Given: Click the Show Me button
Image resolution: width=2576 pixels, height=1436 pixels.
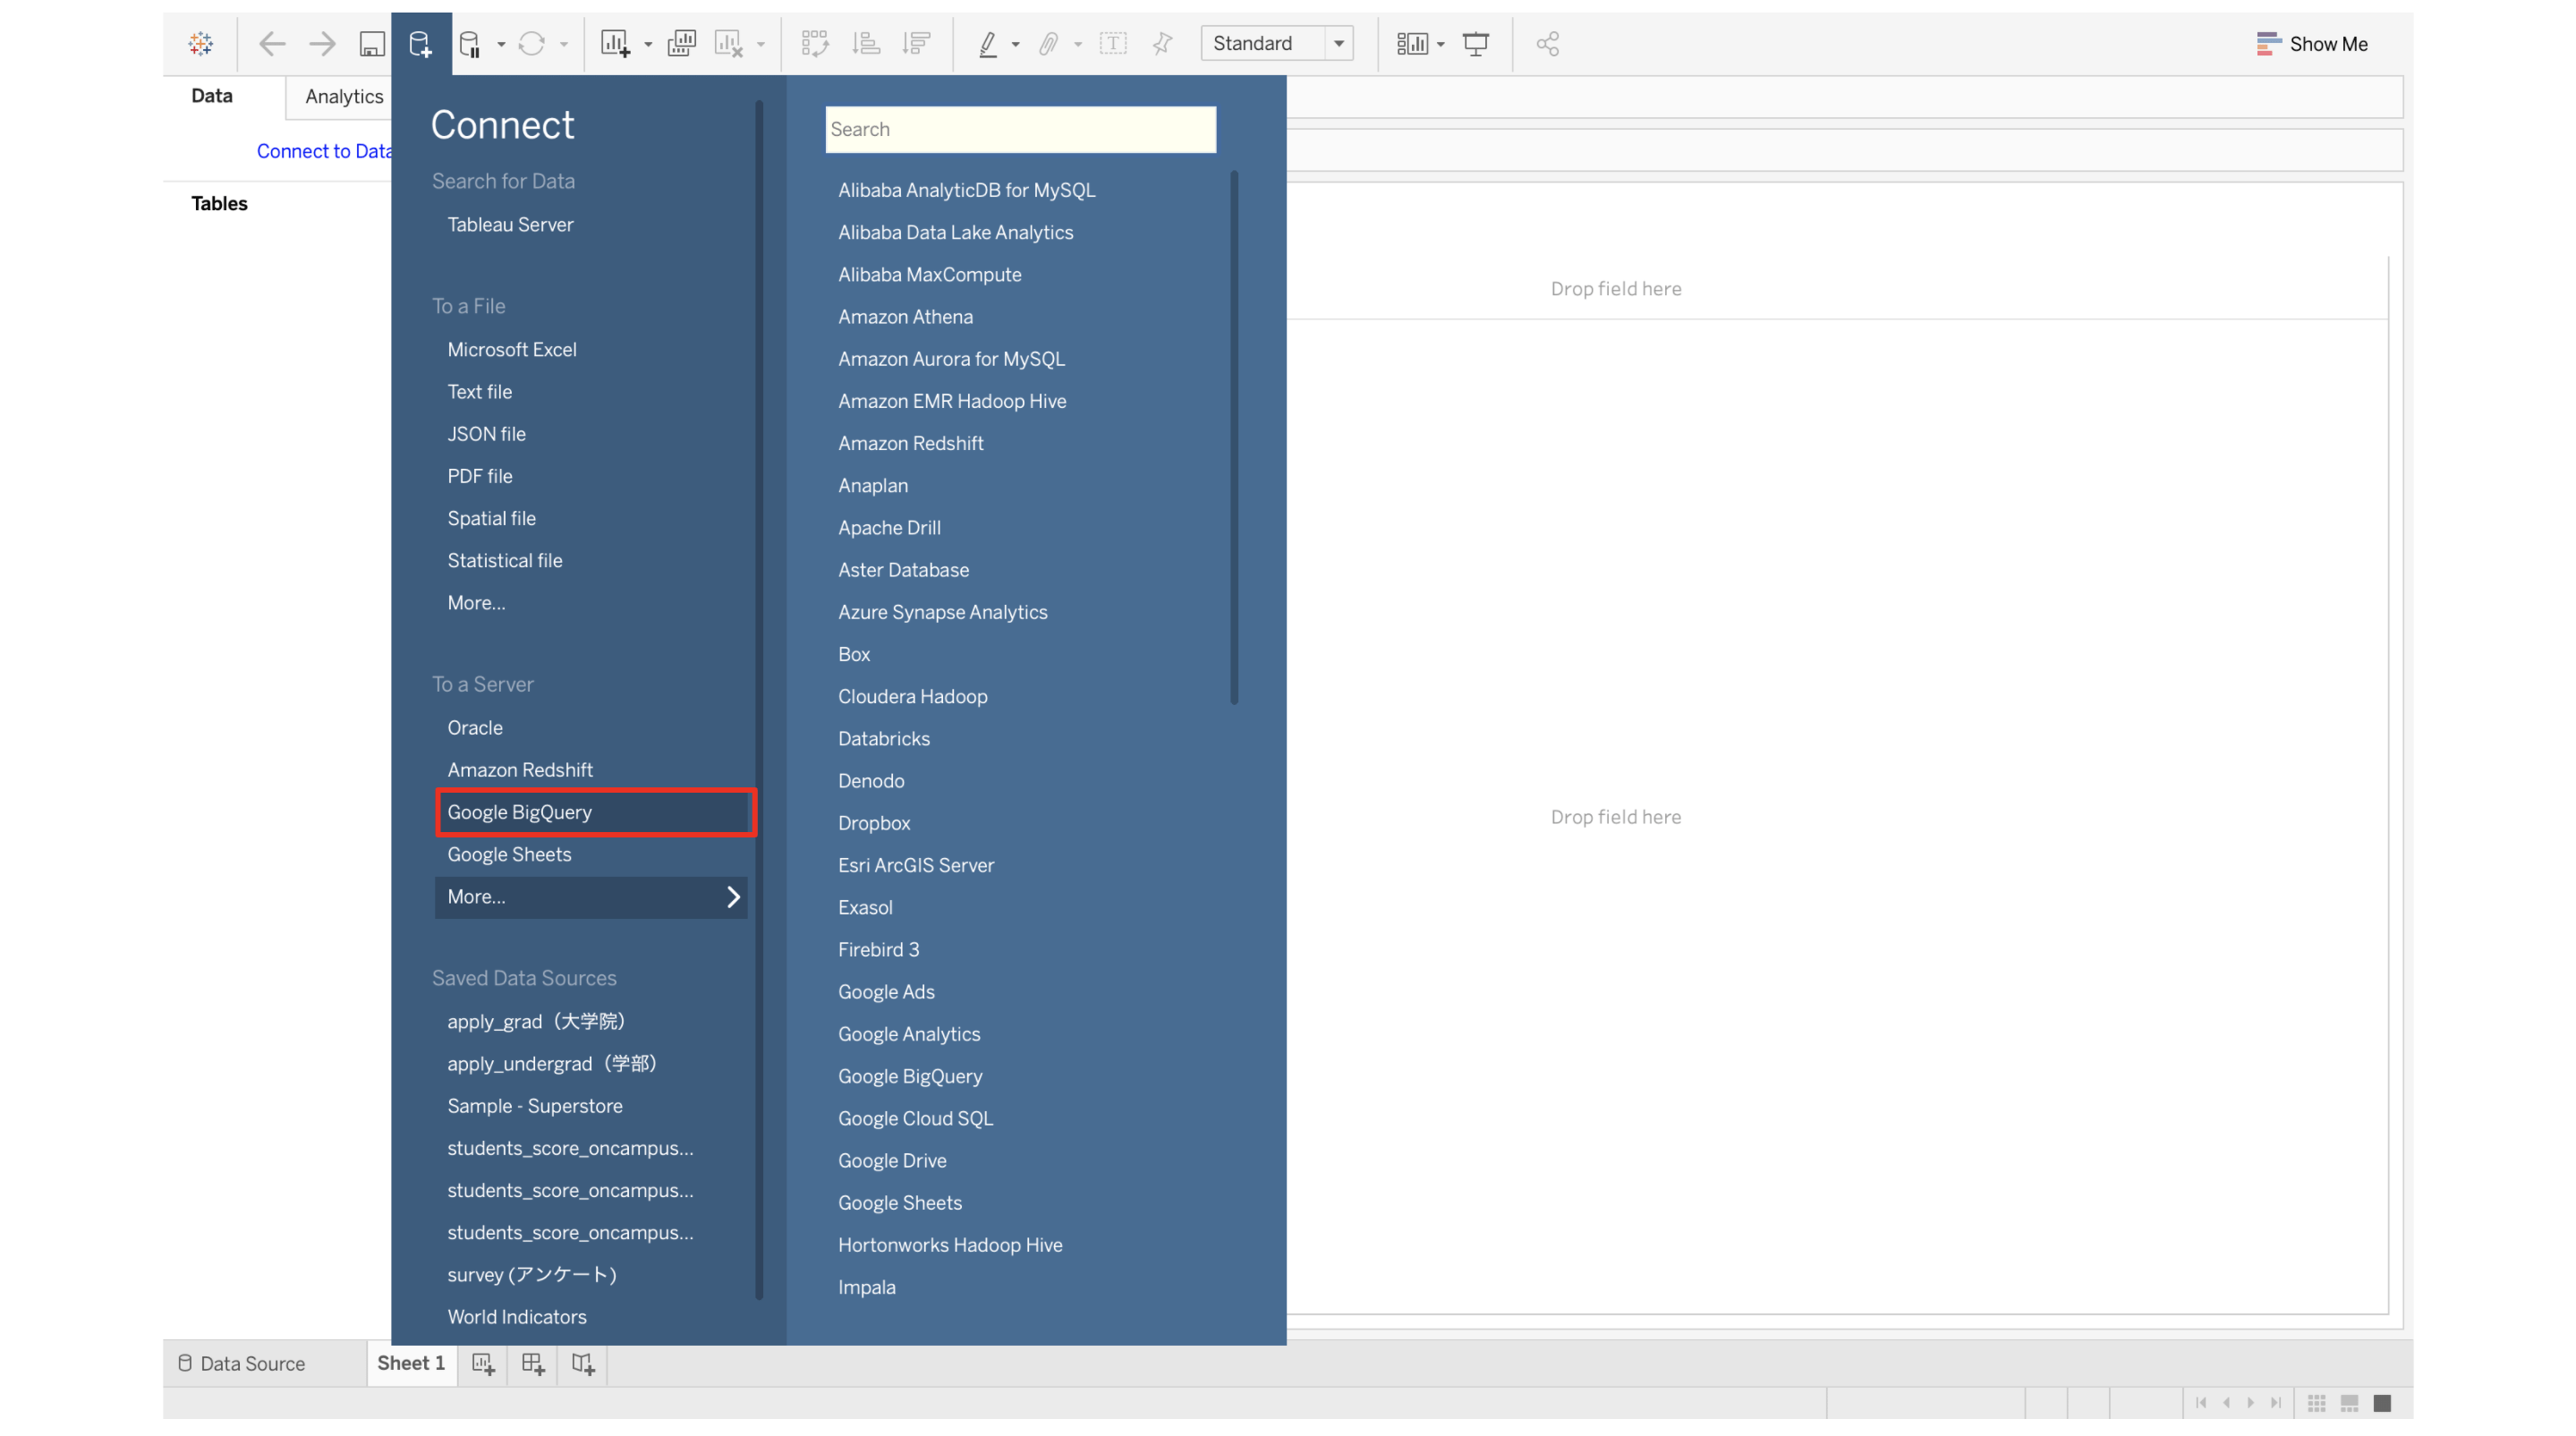Looking at the screenshot, I should pyautogui.click(x=2312, y=43).
